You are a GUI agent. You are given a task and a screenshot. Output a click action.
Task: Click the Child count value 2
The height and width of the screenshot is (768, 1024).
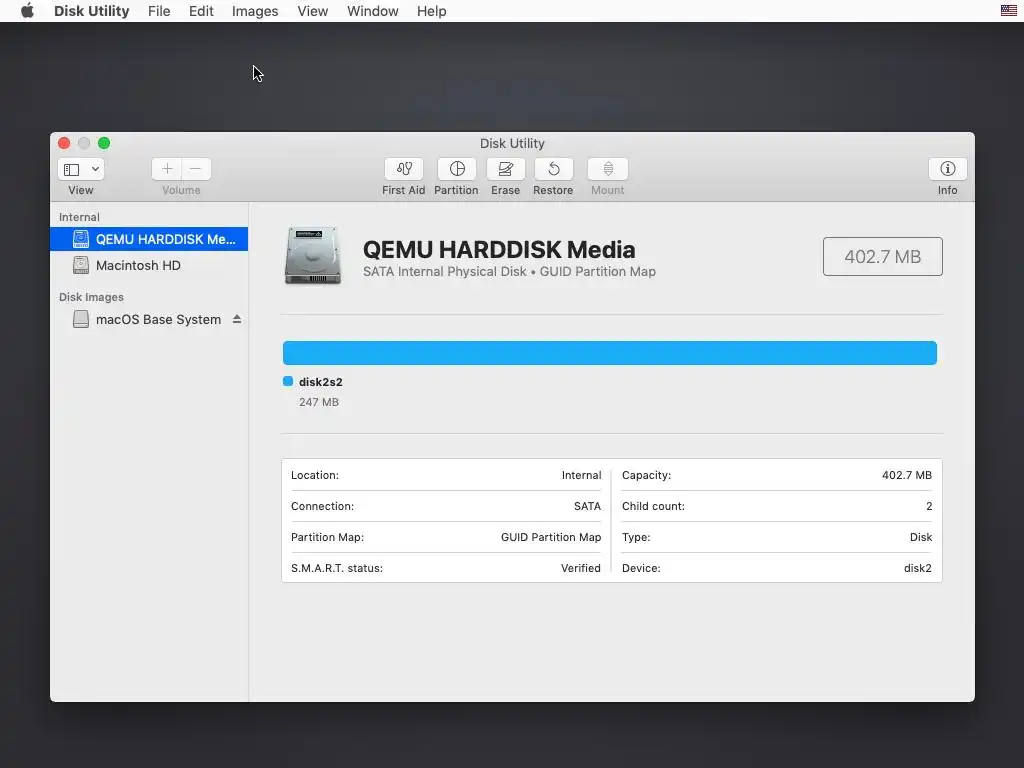click(x=929, y=506)
